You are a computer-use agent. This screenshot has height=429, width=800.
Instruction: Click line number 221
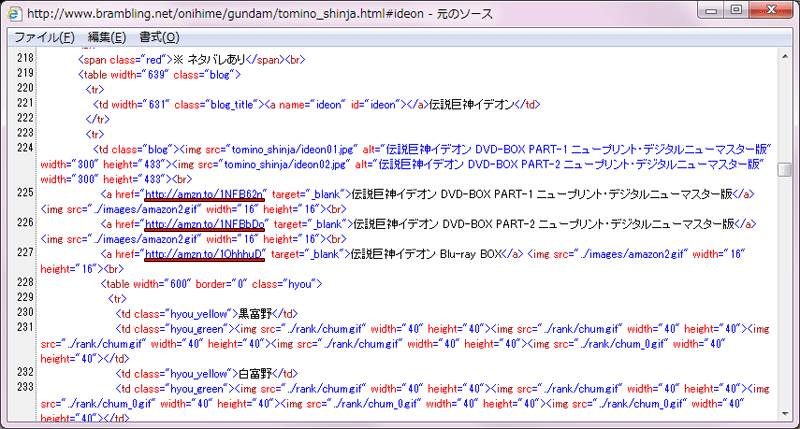(x=25, y=103)
